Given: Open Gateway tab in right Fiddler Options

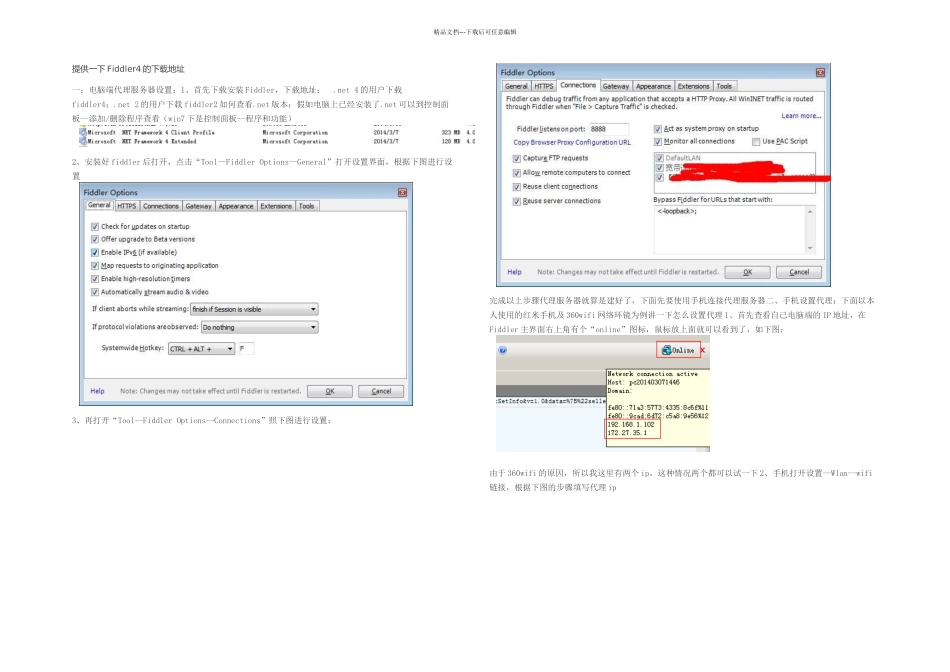Looking at the screenshot, I should click(x=616, y=87).
